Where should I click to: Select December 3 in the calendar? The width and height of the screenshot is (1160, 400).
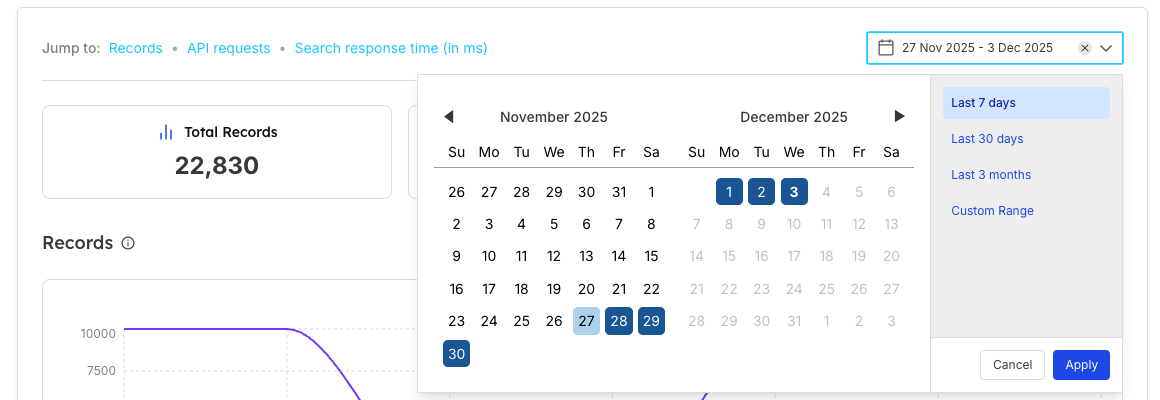pyautogui.click(x=794, y=191)
